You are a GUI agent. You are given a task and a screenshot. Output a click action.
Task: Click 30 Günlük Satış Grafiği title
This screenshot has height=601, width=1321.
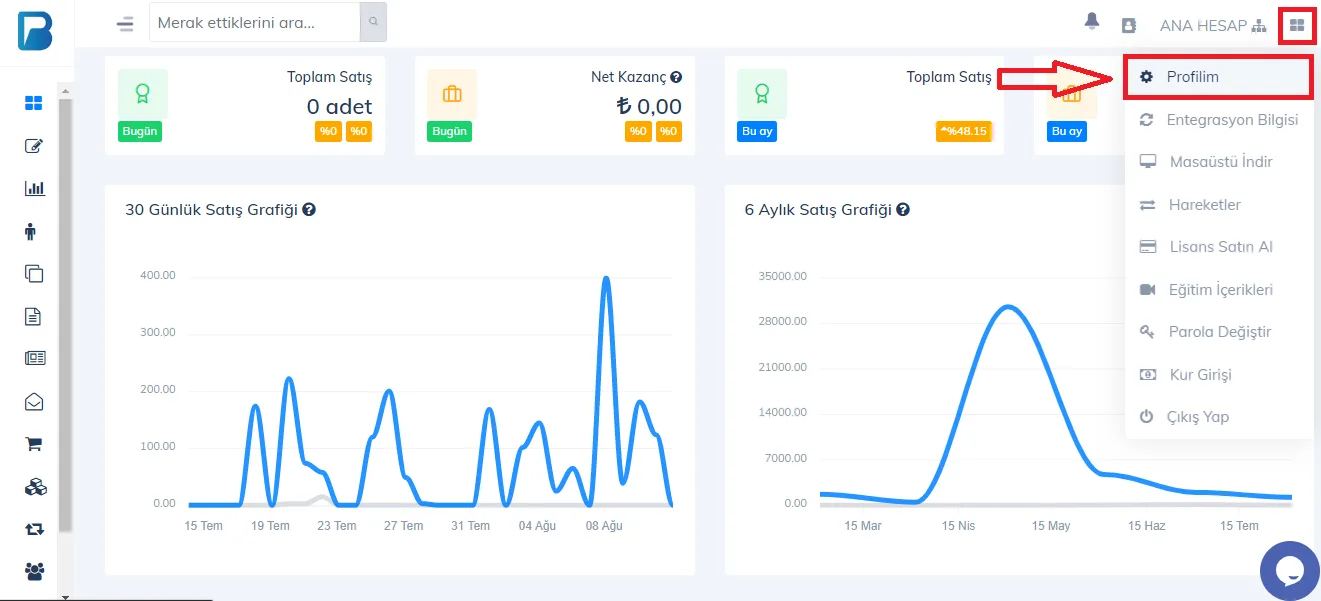(x=211, y=210)
